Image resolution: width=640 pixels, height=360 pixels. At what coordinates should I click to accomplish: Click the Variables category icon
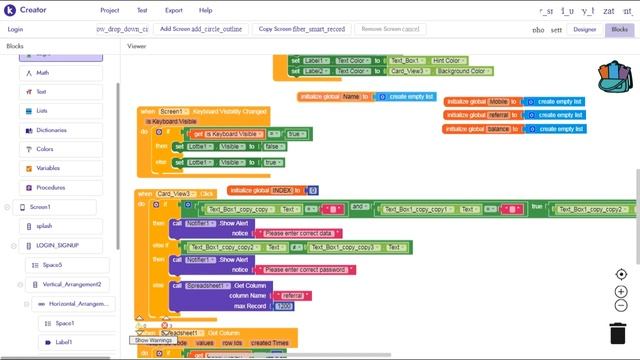pos(29,169)
